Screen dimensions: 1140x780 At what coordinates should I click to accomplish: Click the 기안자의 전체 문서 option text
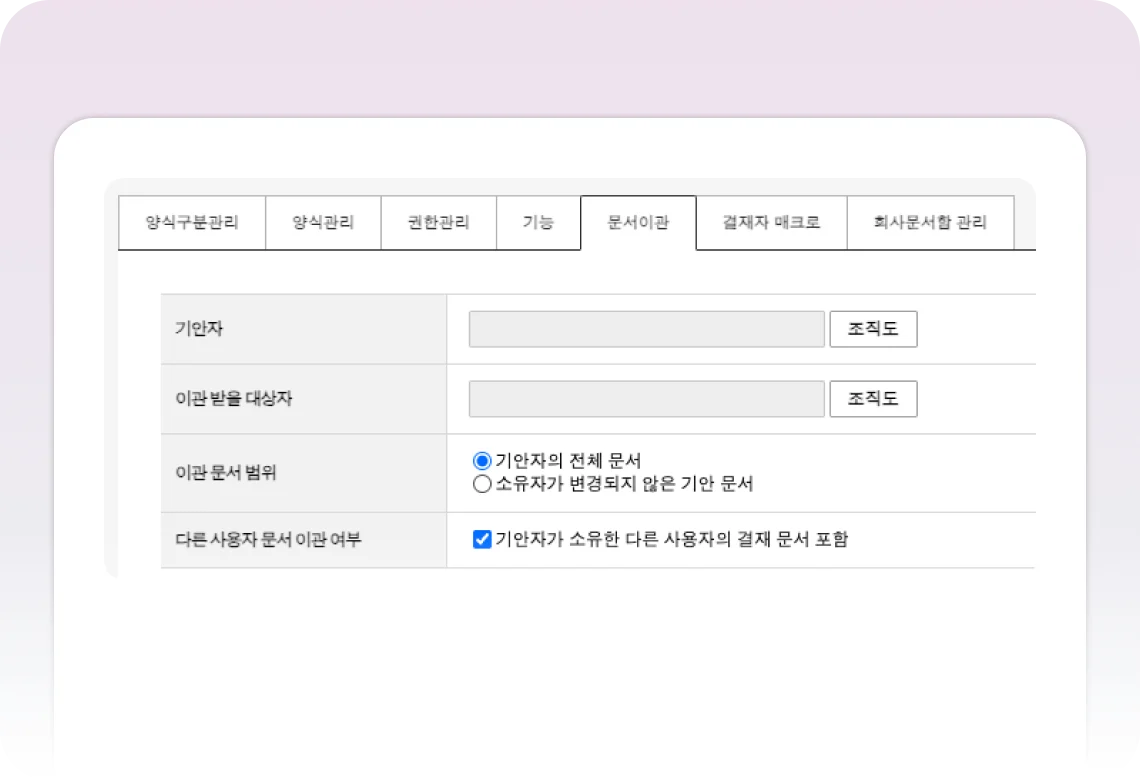click(568, 461)
